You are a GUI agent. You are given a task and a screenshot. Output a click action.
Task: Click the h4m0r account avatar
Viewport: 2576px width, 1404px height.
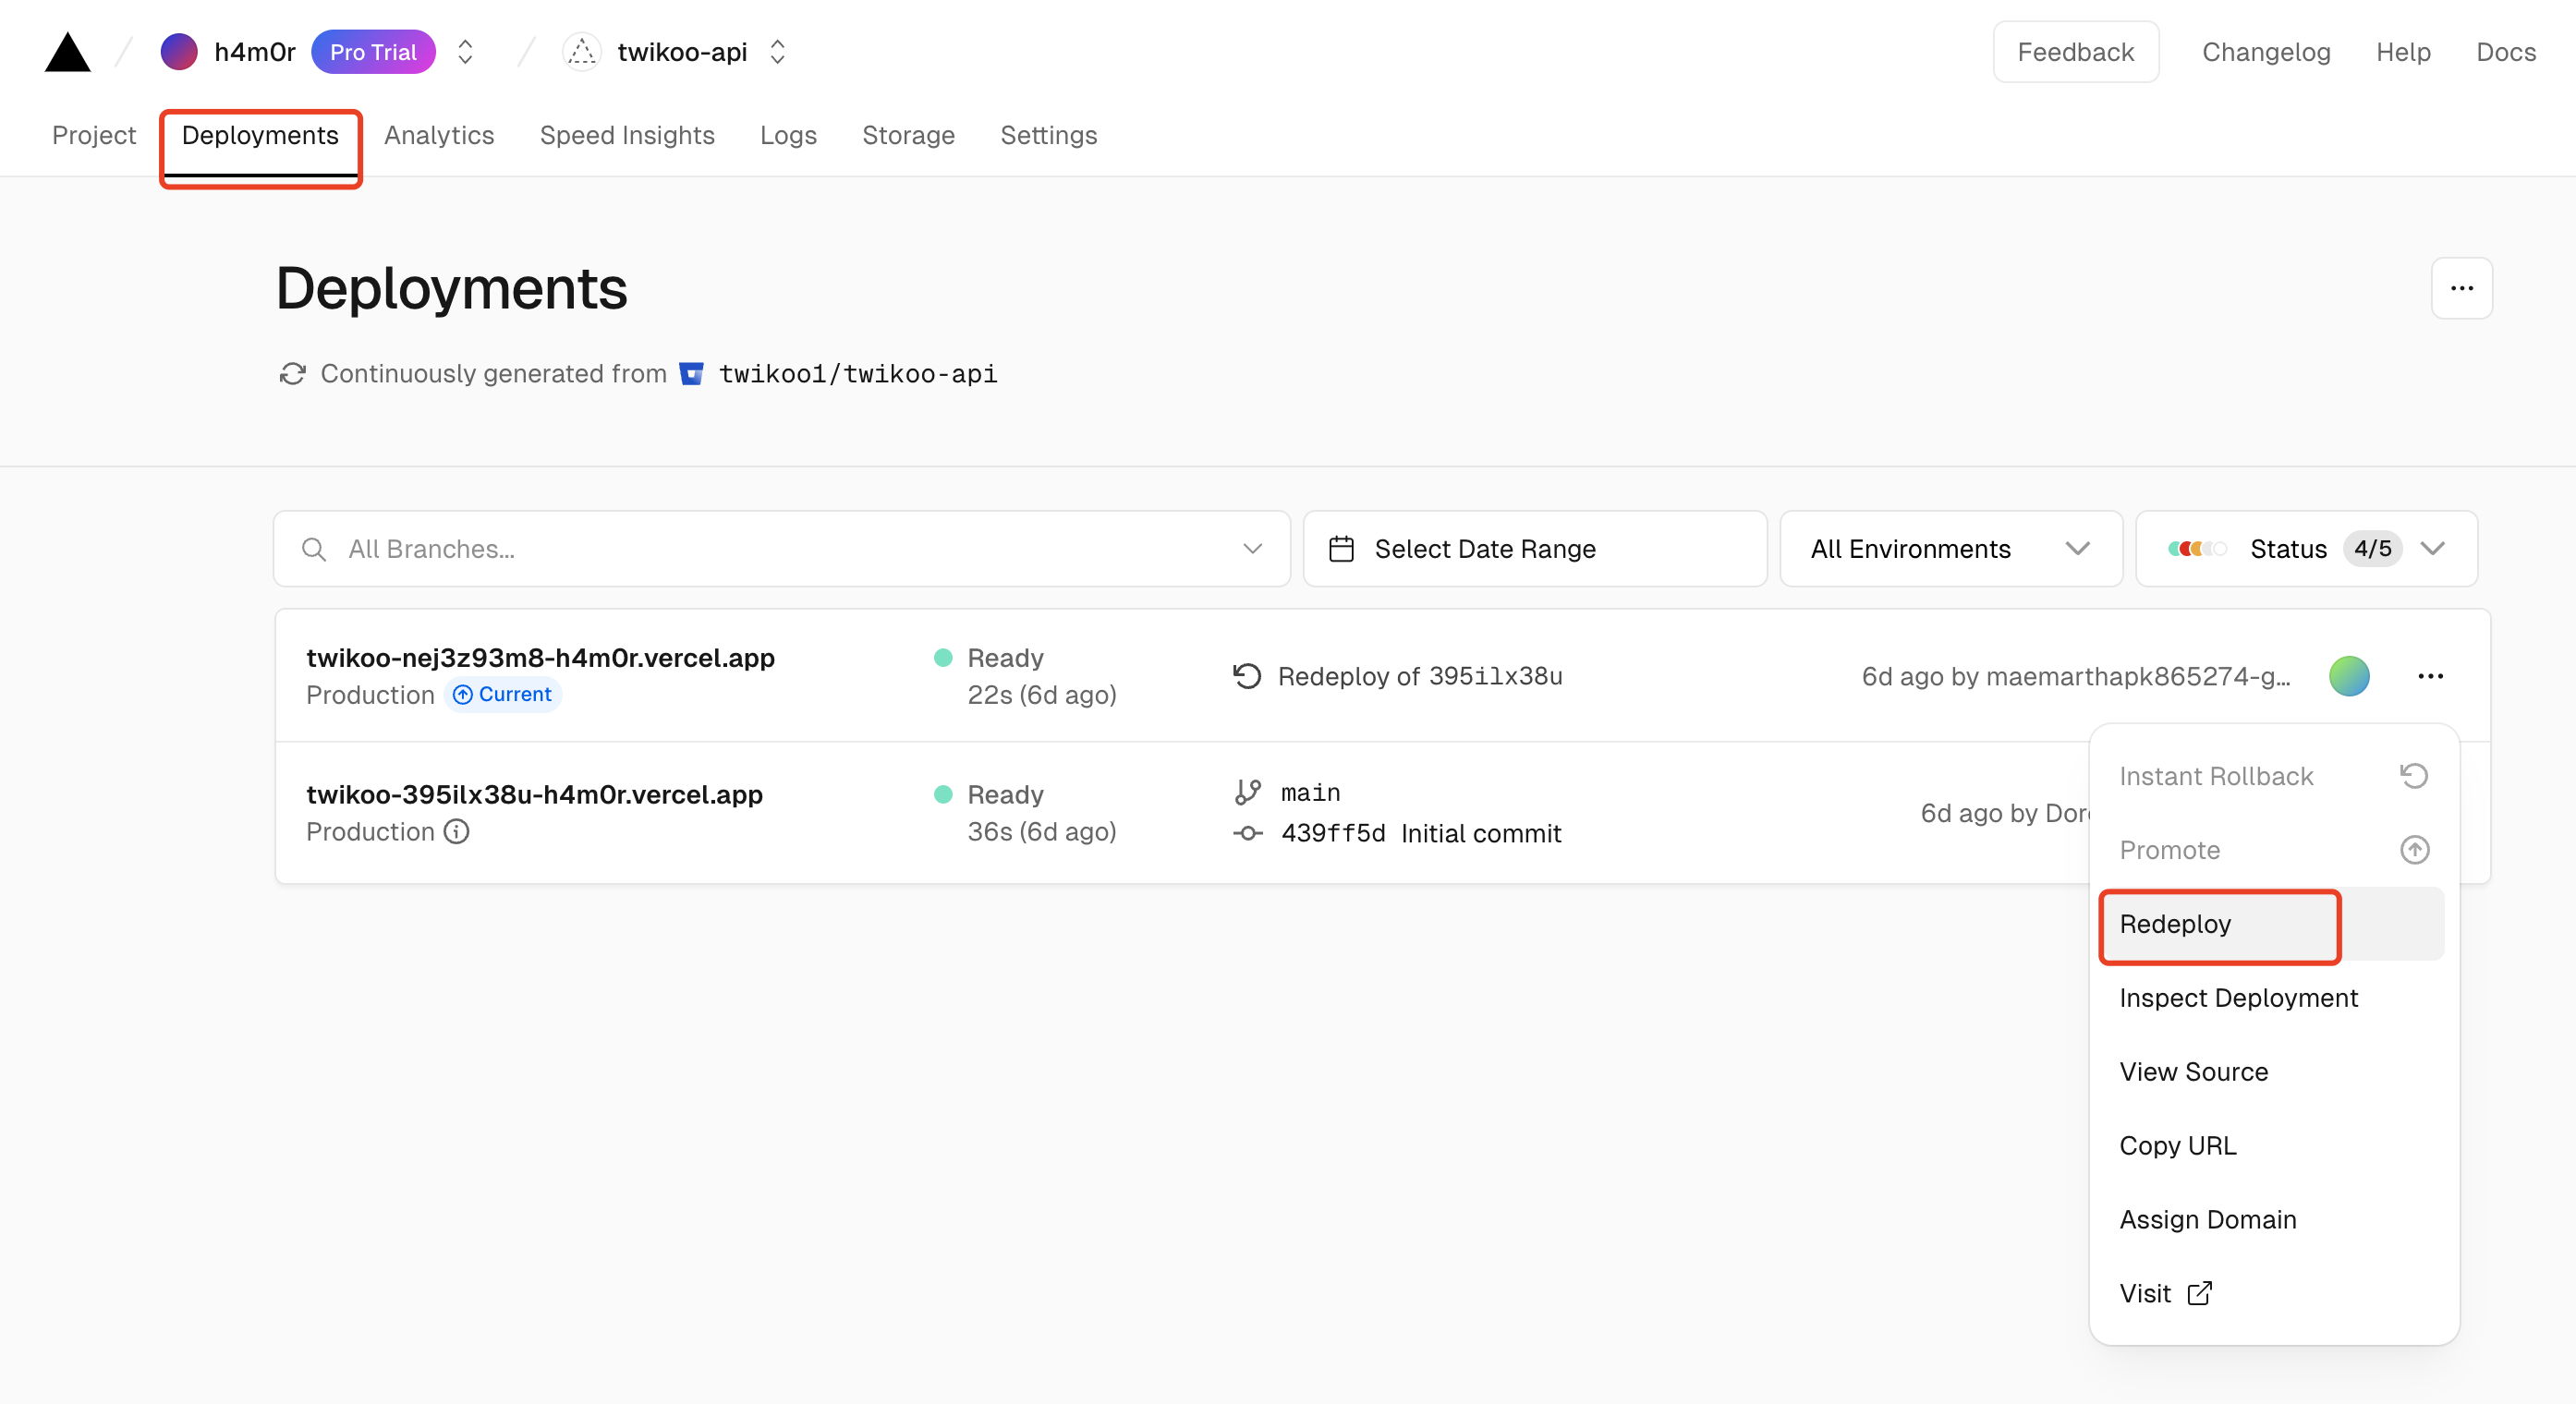click(x=179, y=52)
